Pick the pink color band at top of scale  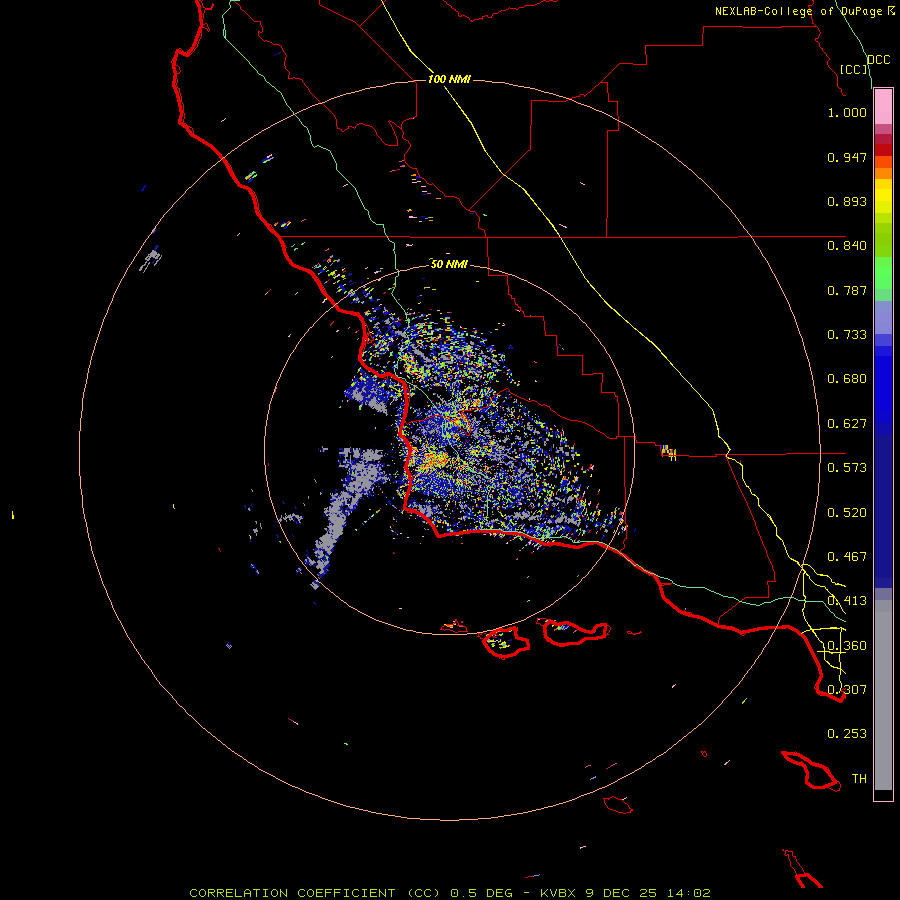[883, 107]
